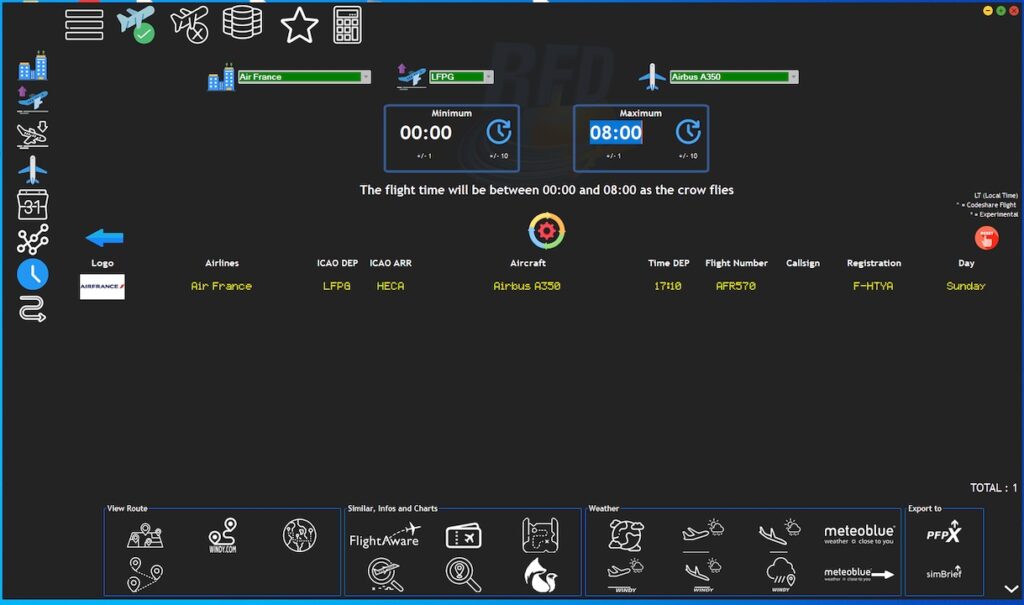The image size is (1024, 605).
Task: Click the Airbus A350 cell in the flight row
Action: pos(527,286)
